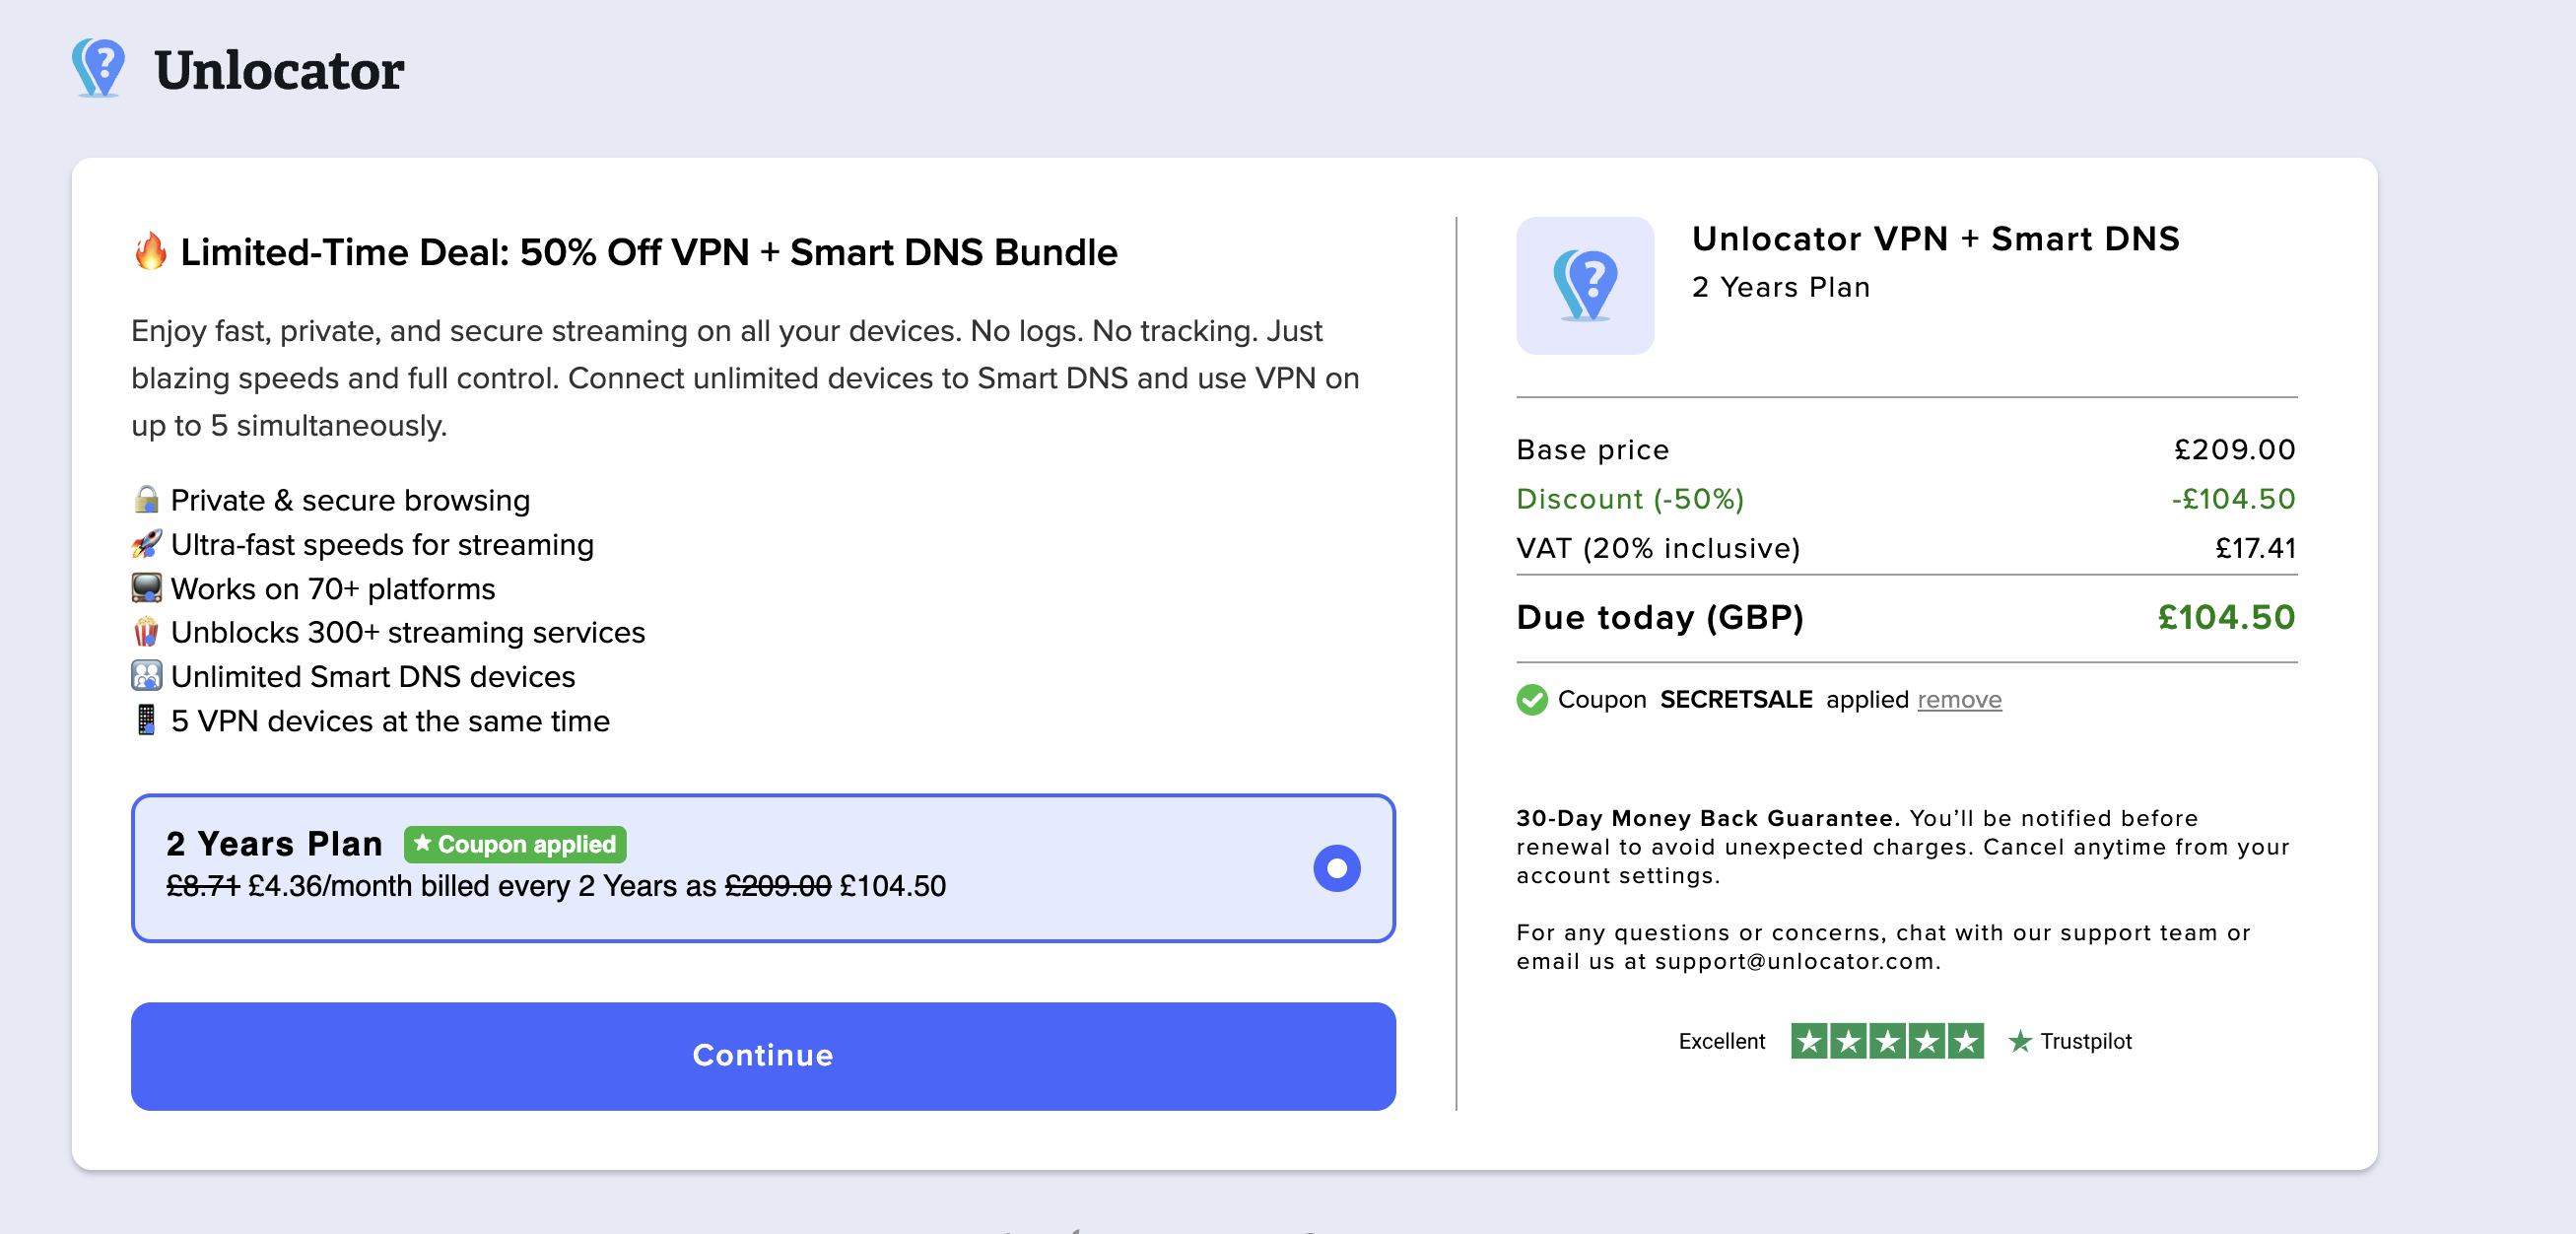Click the lock icon for private browsing
The height and width of the screenshot is (1234, 2576).
pos(146,499)
